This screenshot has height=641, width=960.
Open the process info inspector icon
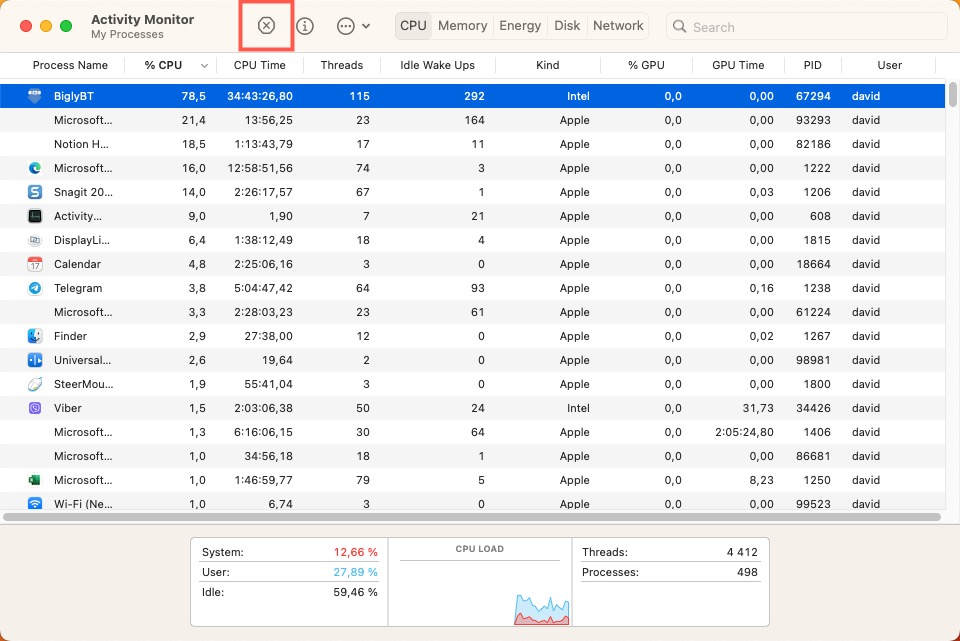click(306, 26)
